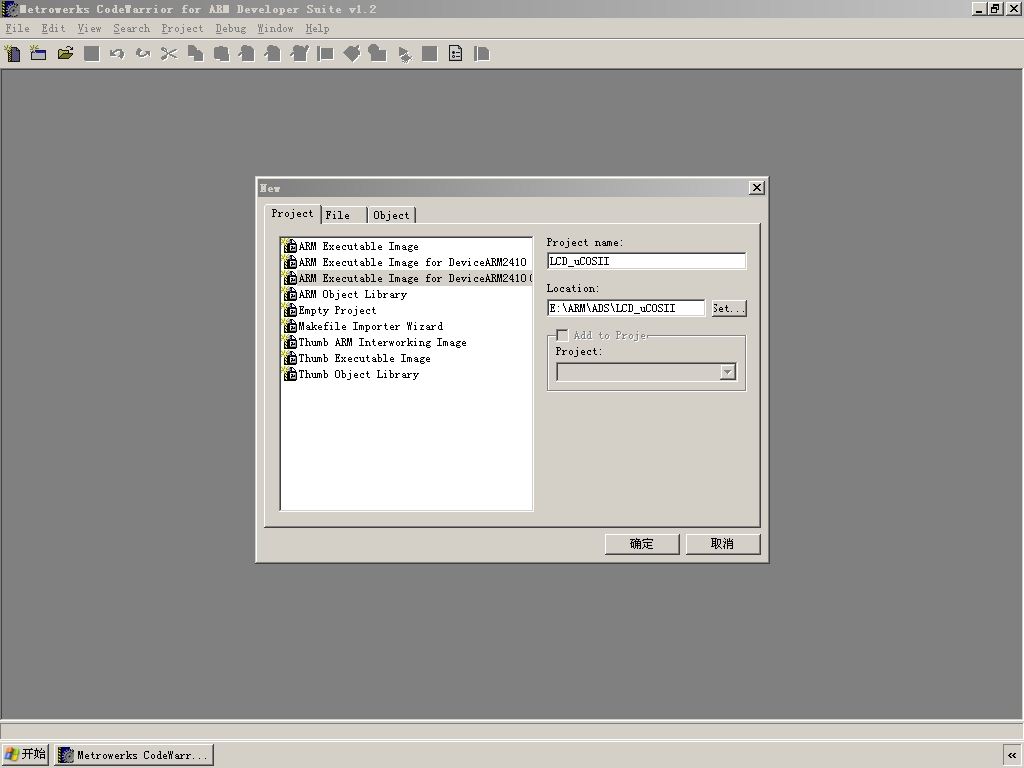
Task: Click the Set... location button
Action: point(729,308)
